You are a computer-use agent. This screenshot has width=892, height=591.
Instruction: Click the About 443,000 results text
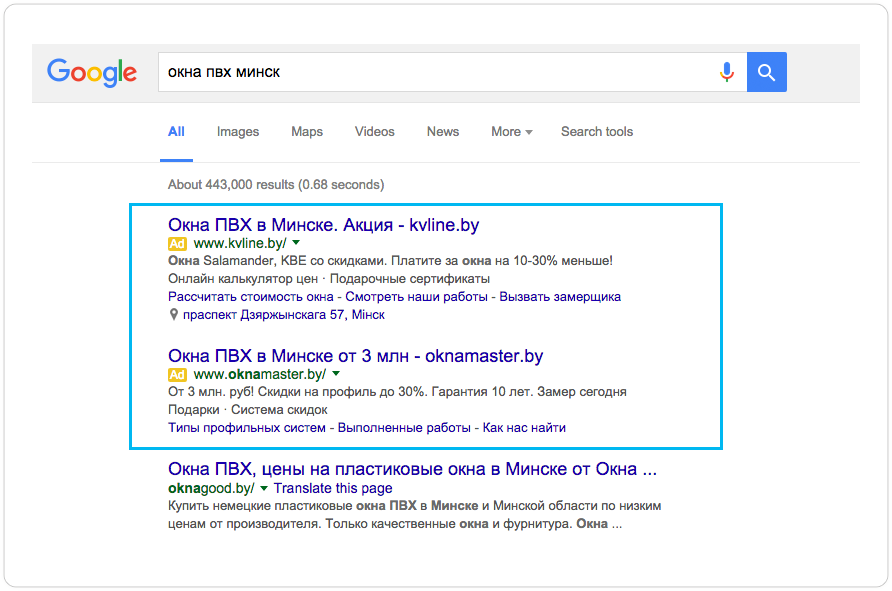[276, 184]
